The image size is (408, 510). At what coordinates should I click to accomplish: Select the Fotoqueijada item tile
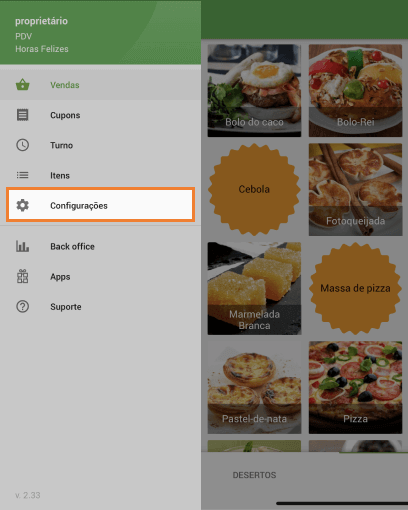tap(355, 189)
